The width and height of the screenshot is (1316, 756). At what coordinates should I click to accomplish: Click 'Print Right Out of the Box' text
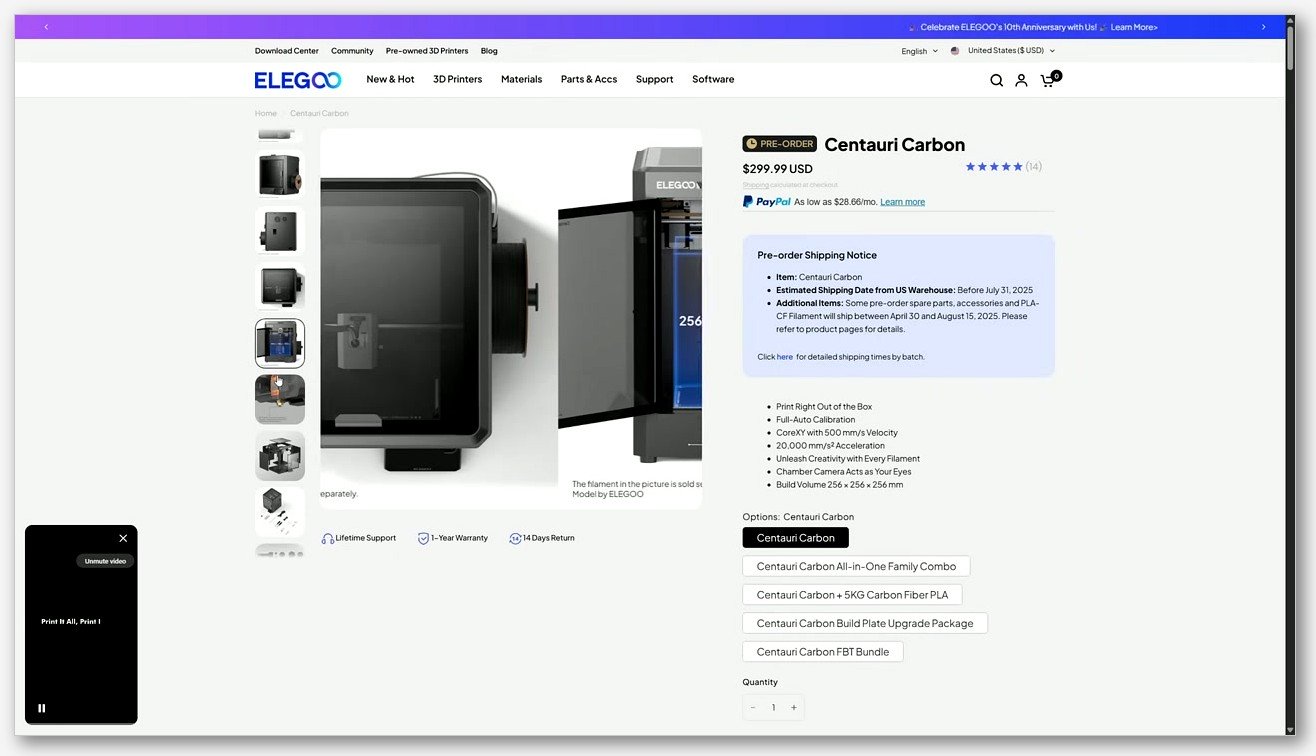point(824,407)
